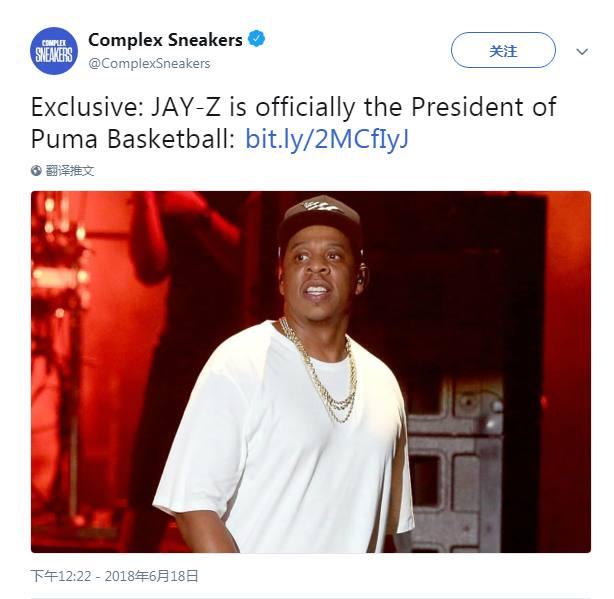Expand the tweet options chevron
The width and height of the screenshot is (614, 599).
pyautogui.click(x=582, y=51)
